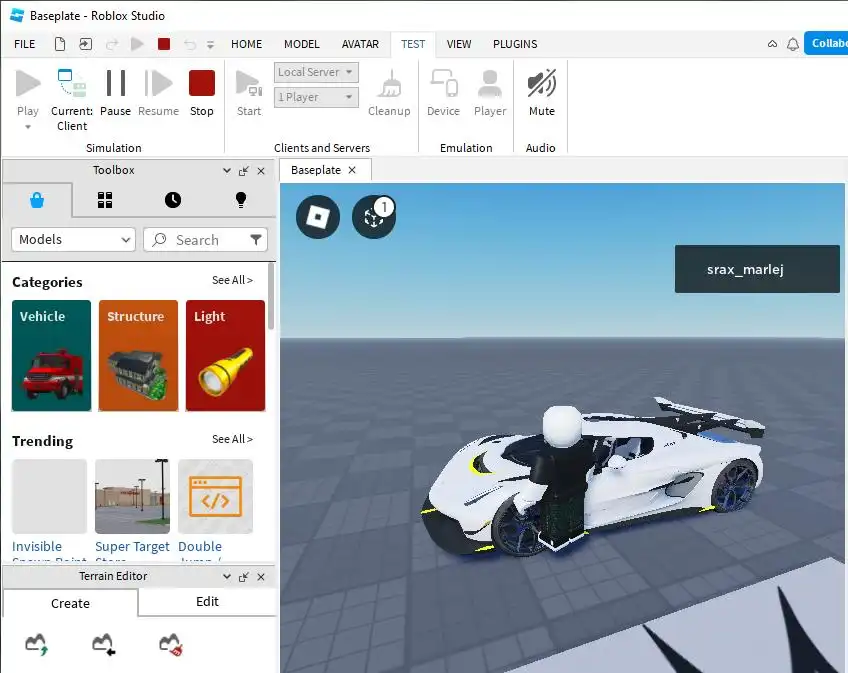Switch to the MODEL ribbon tab
The width and height of the screenshot is (848, 673).
[x=302, y=44]
